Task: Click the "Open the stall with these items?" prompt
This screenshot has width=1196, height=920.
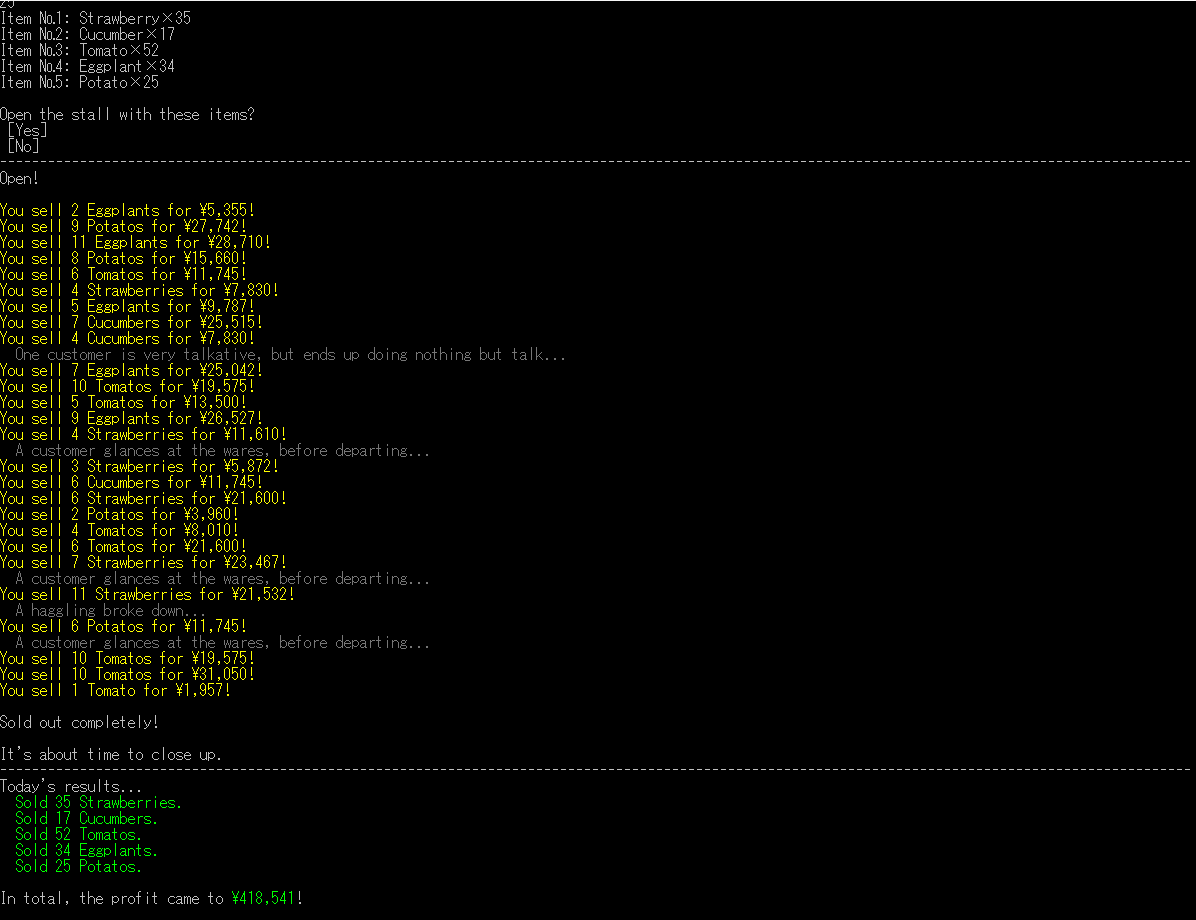Action: pyautogui.click(x=127, y=114)
